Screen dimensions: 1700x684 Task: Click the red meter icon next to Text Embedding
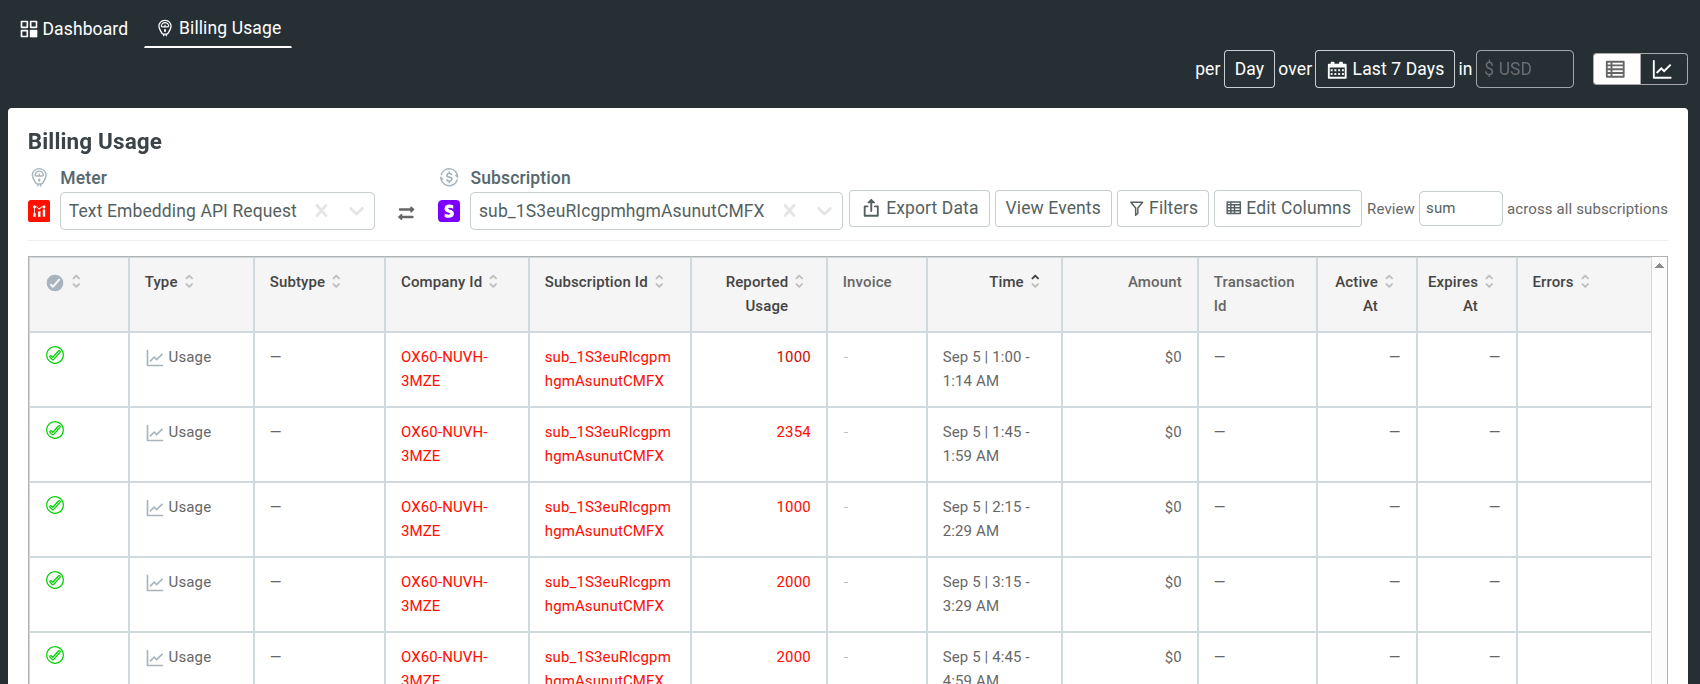pos(39,211)
